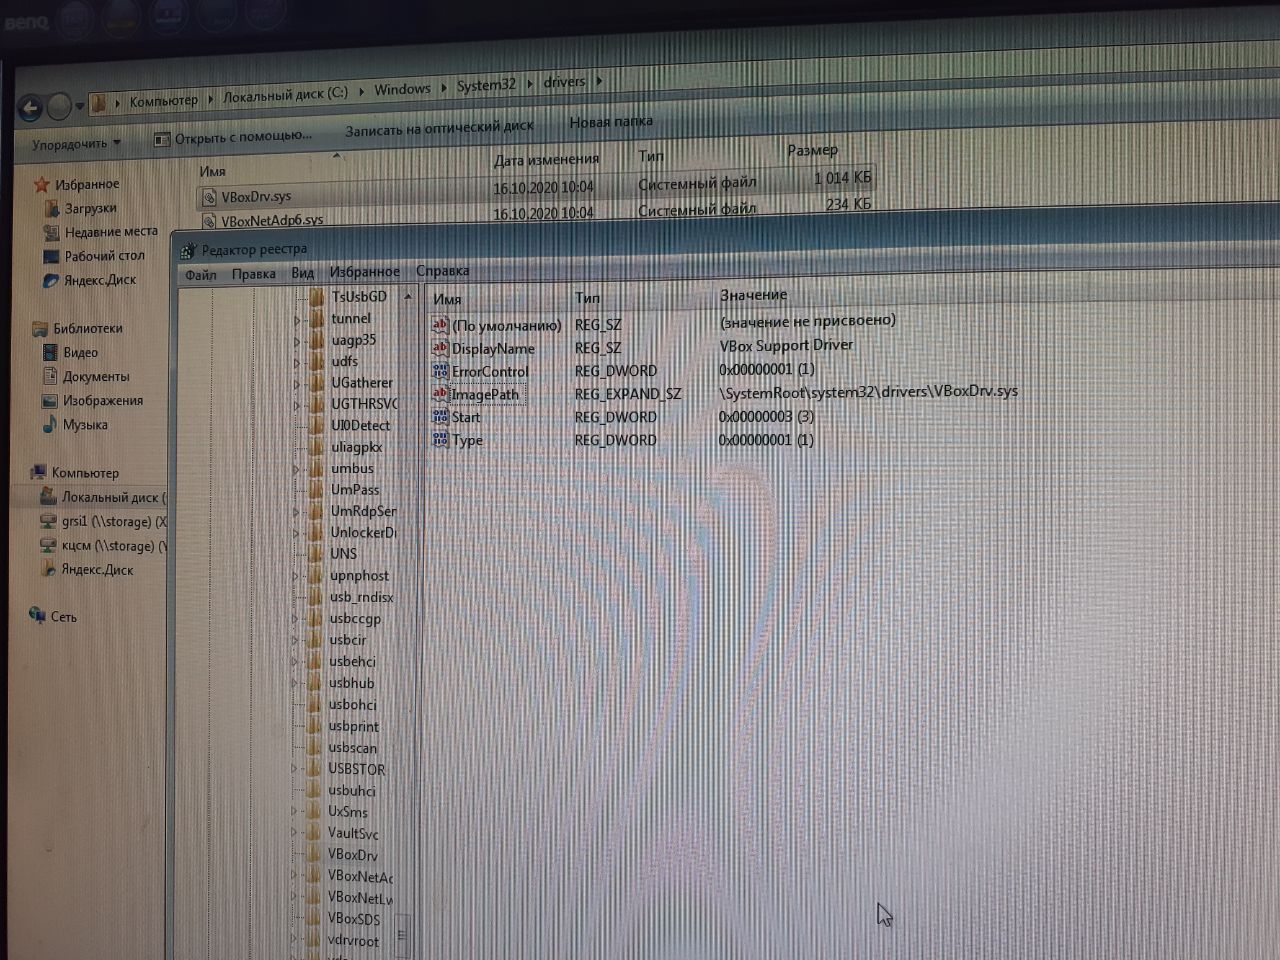
Task: Open the Вид menu in Registry Editor
Action: [302, 273]
